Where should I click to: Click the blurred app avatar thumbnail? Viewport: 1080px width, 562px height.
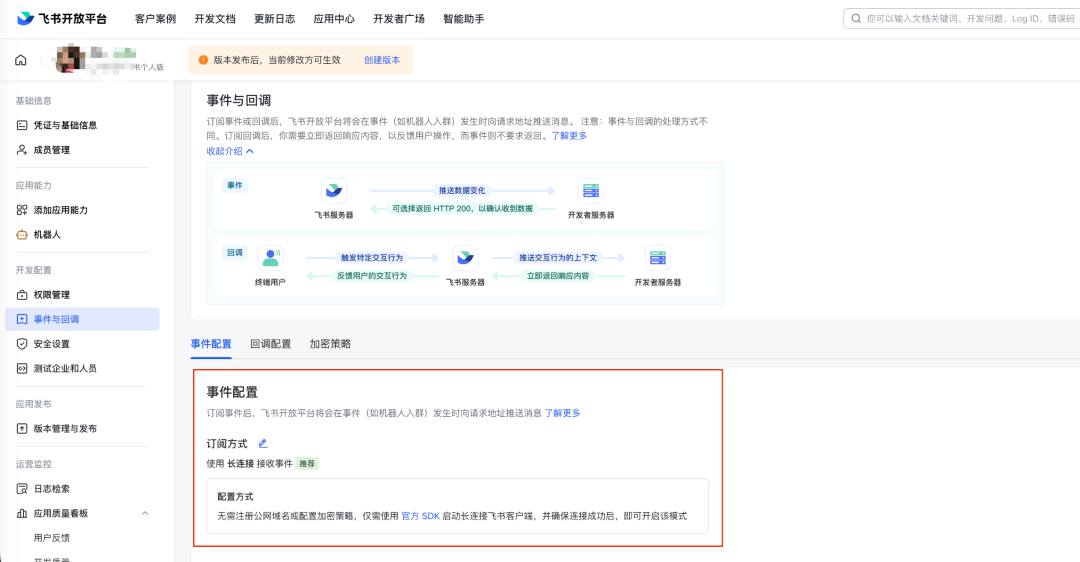[x=70, y=59]
